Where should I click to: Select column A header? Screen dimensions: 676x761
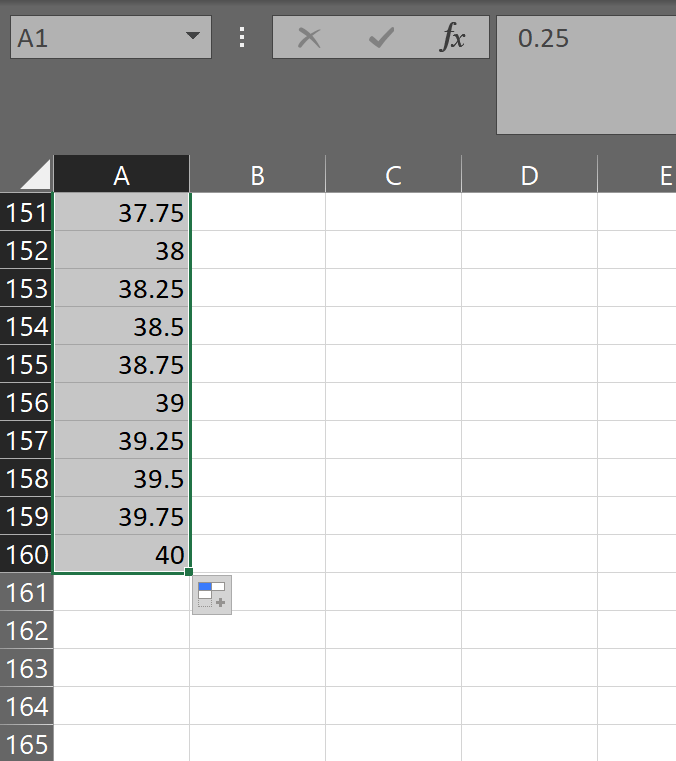point(121,175)
